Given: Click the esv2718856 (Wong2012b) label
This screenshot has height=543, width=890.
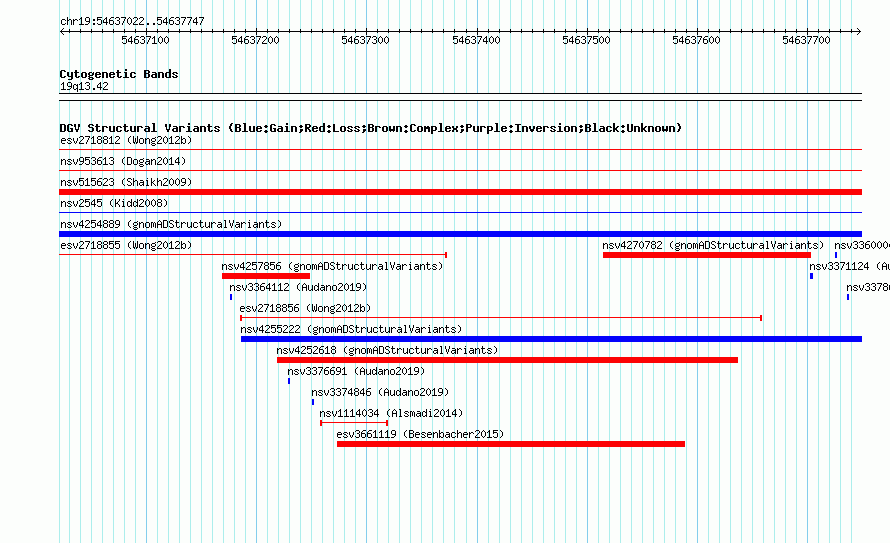Looking at the screenshot, I should [305, 308].
